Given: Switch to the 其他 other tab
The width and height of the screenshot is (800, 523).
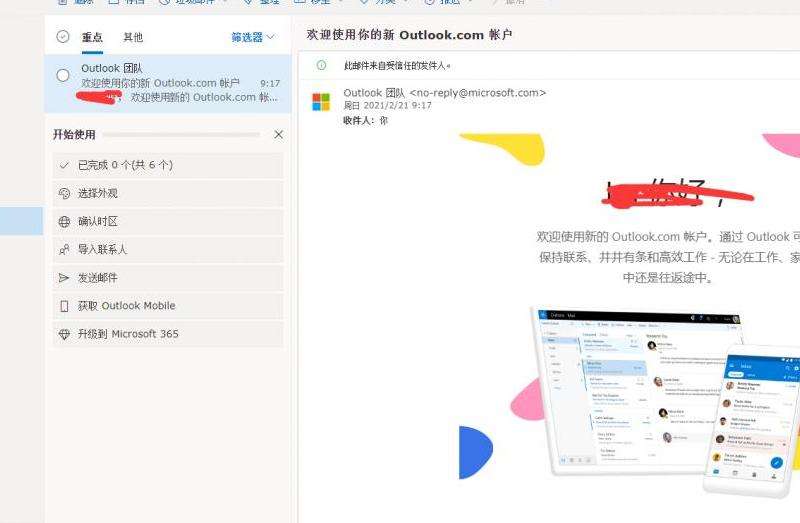Looking at the screenshot, I should pyautogui.click(x=132, y=37).
